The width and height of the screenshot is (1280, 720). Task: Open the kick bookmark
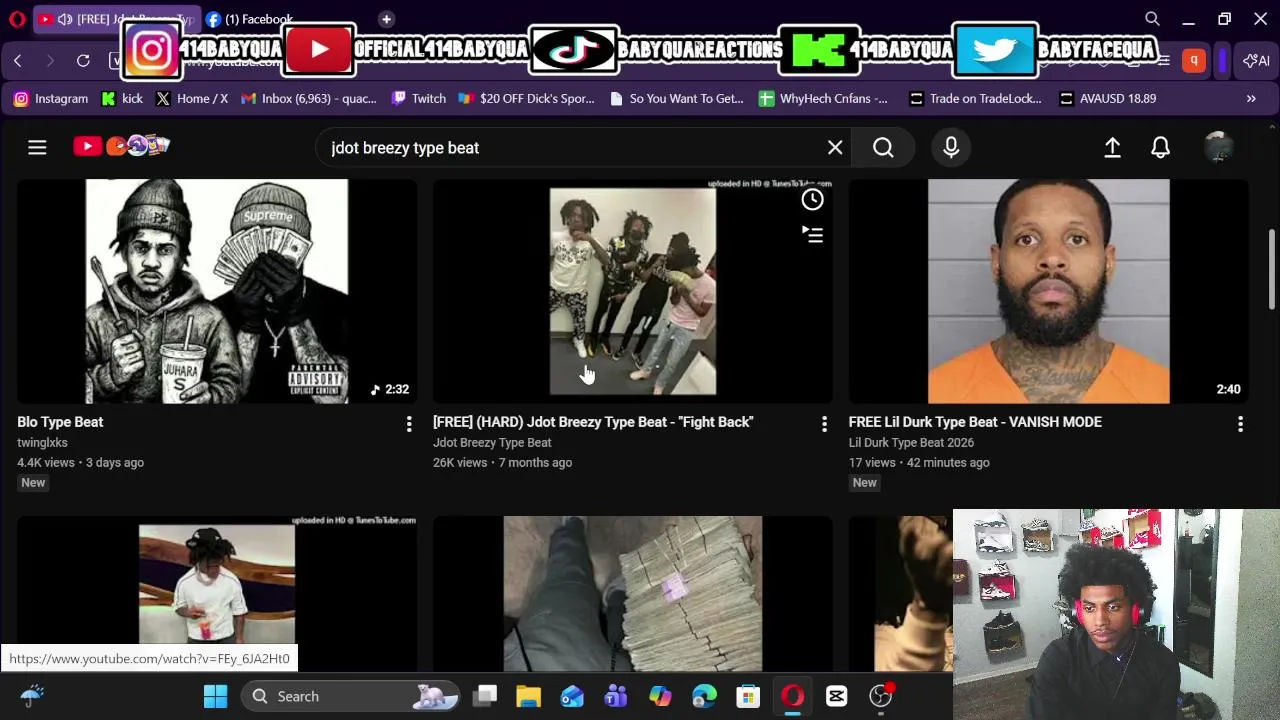point(122,99)
